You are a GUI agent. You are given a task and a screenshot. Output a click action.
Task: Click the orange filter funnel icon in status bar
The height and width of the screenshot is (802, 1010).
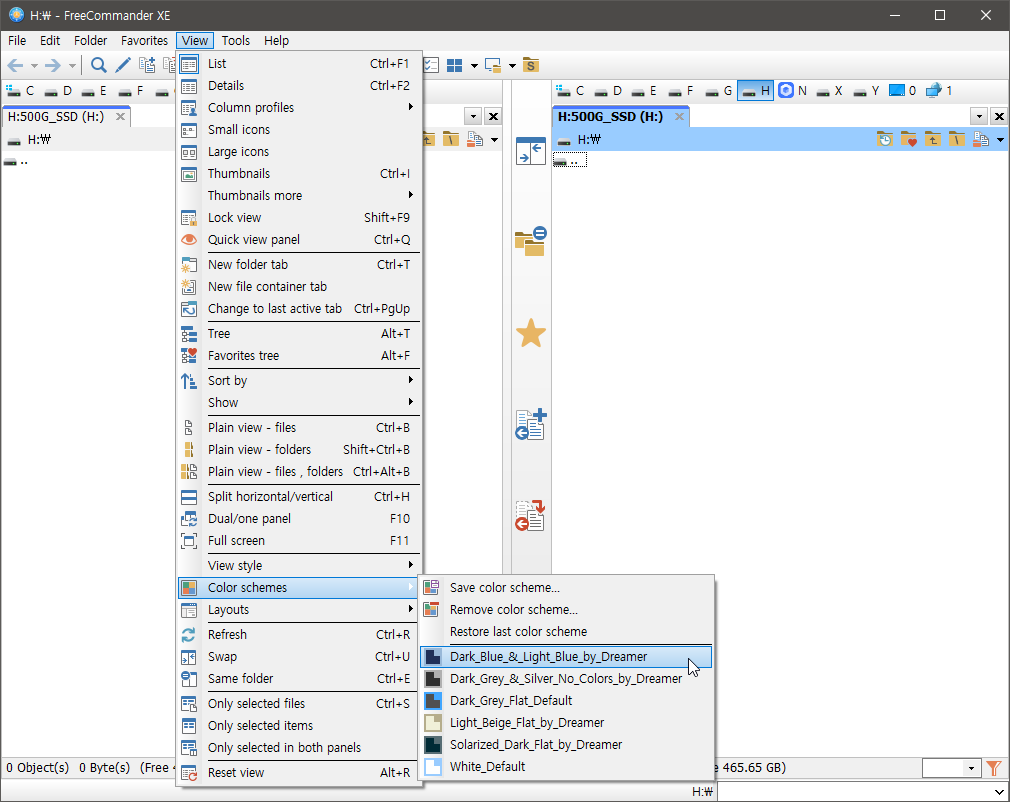[x=994, y=768]
